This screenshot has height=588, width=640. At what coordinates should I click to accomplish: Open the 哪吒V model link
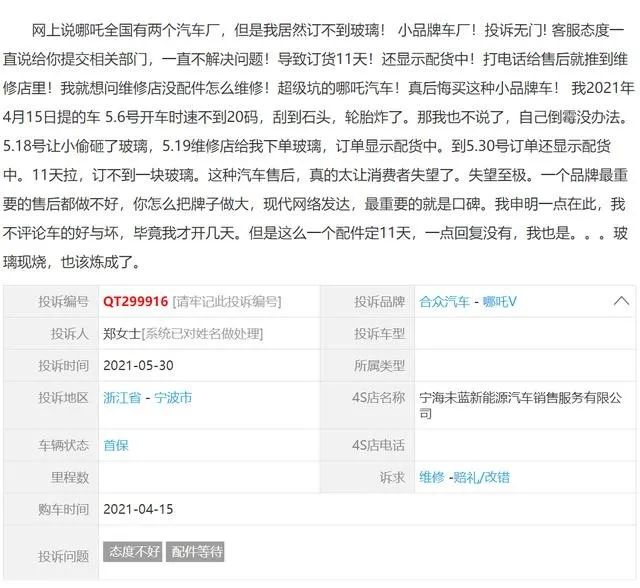tap(499, 302)
